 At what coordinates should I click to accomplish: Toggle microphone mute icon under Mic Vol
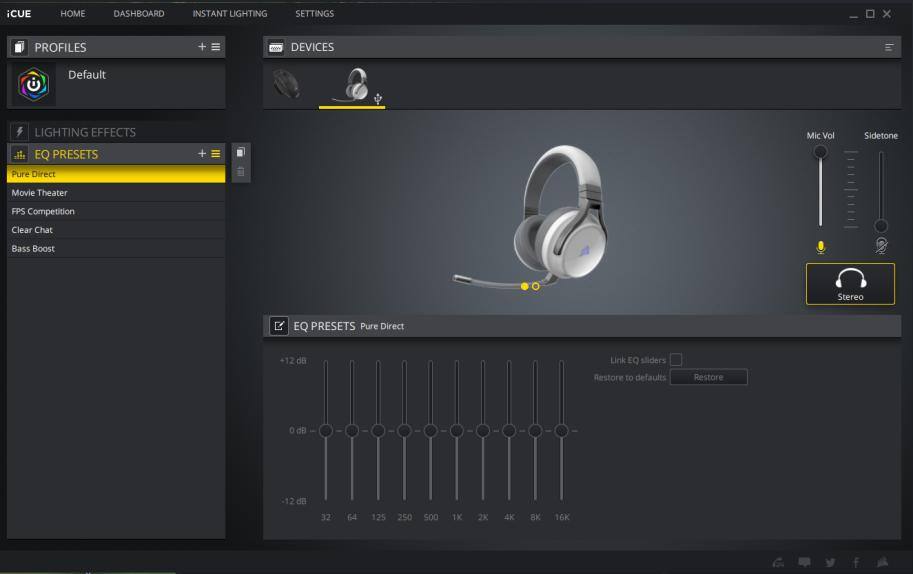click(x=821, y=247)
